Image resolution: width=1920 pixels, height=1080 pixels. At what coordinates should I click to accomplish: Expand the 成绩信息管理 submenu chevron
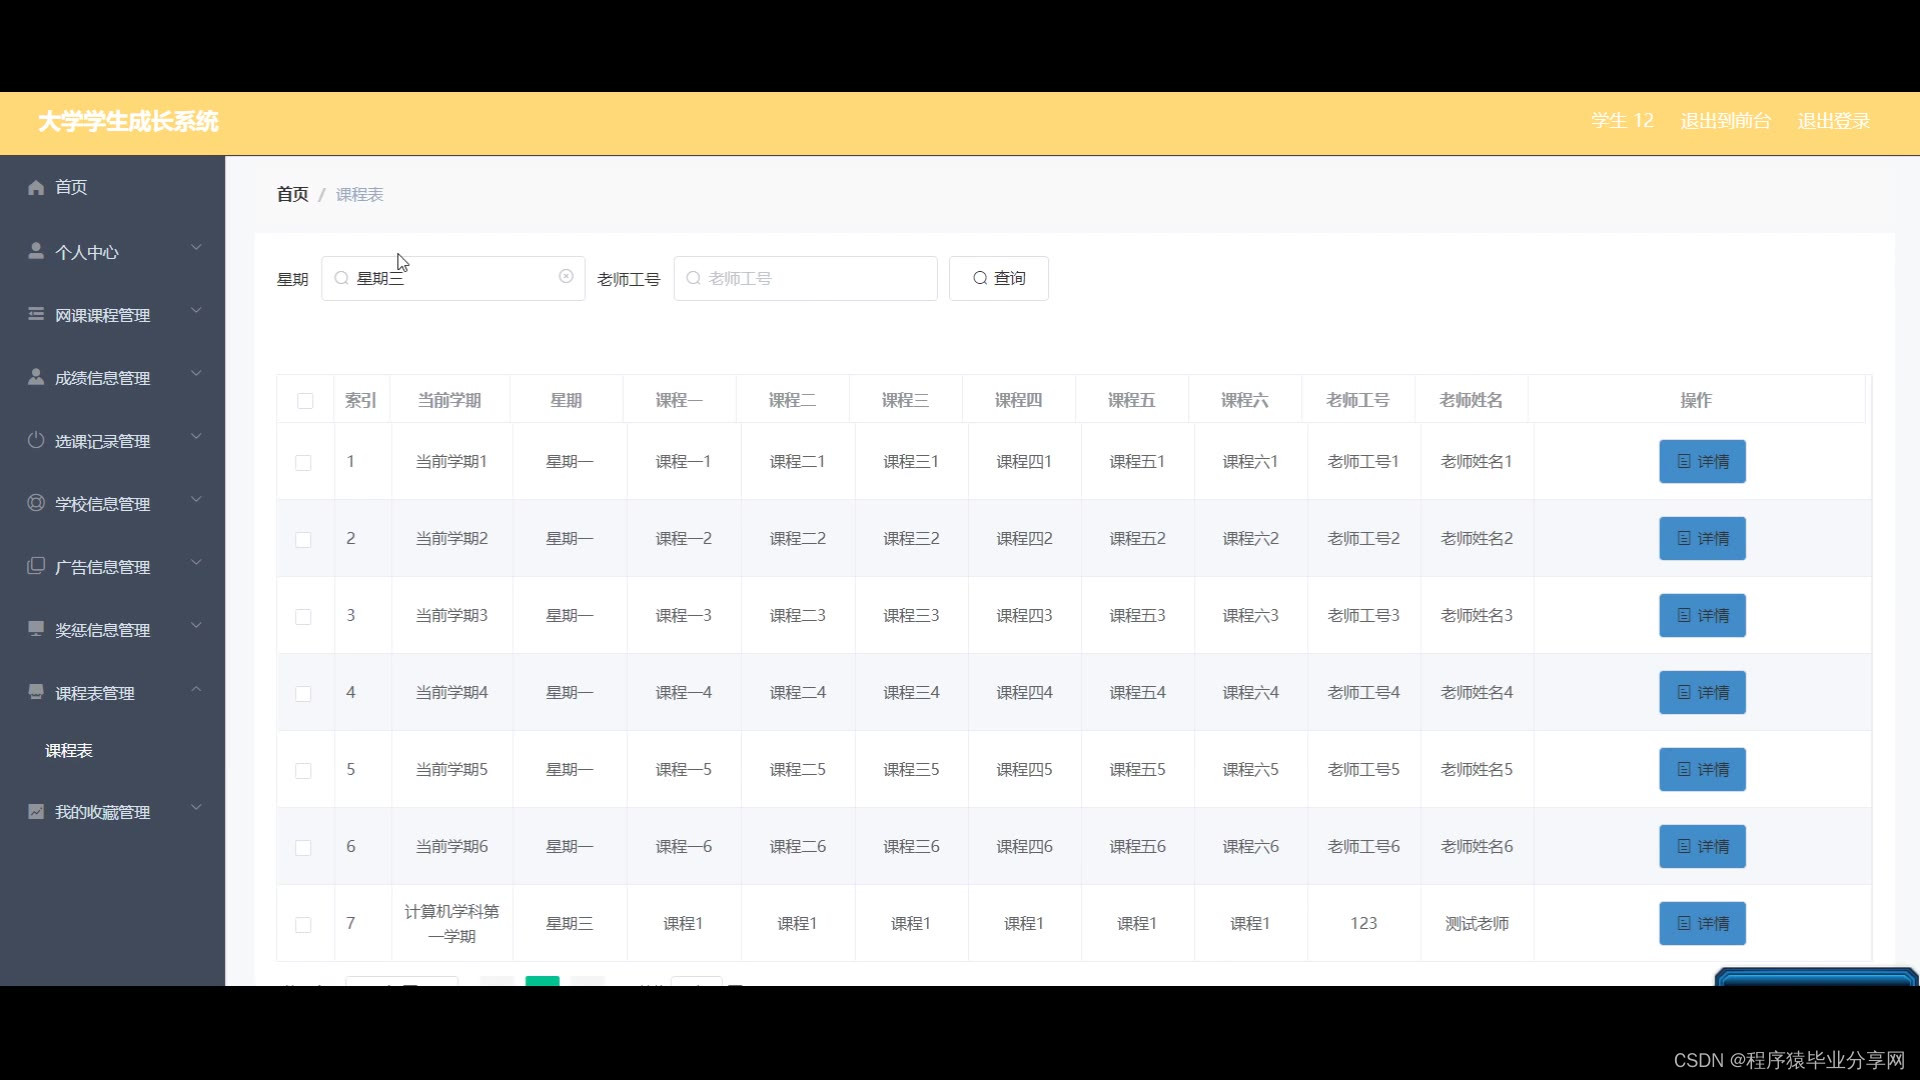[x=196, y=374]
